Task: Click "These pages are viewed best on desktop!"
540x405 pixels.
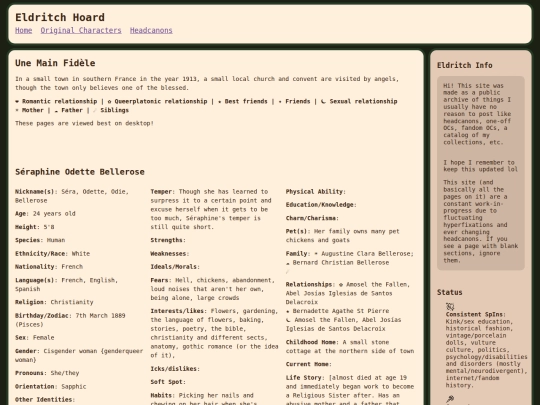Action: point(84,123)
